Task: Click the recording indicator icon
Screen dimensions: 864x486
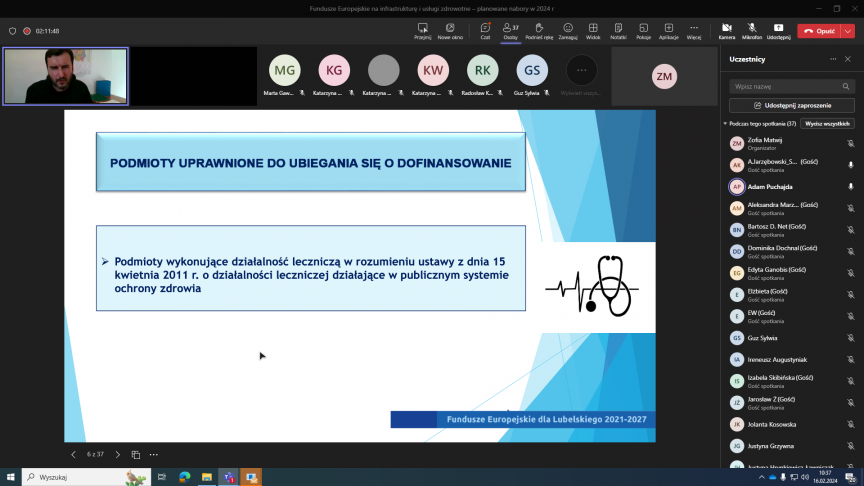Action: coord(26,31)
